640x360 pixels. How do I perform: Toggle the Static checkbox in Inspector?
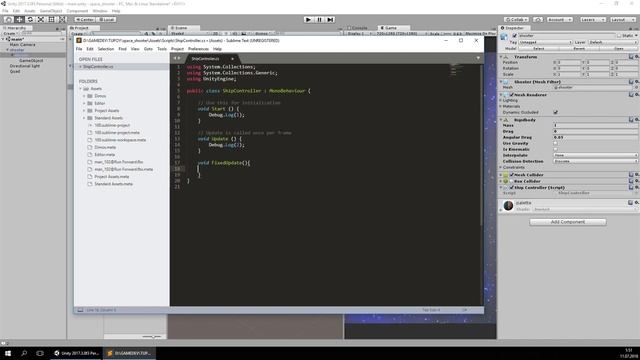619,36
